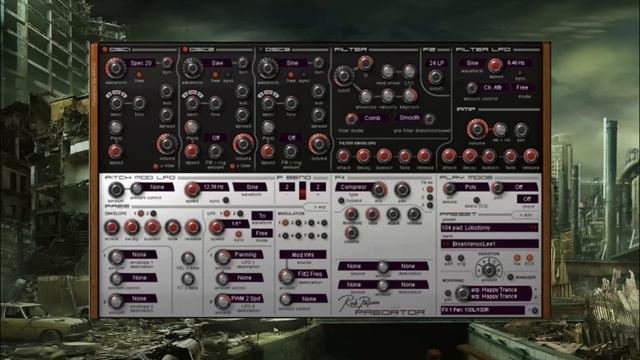This screenshot has height=360, width=640.
Task: Click the OSC2 fine tuning knob
Action: pyautogui.click(x=215, y=103)
